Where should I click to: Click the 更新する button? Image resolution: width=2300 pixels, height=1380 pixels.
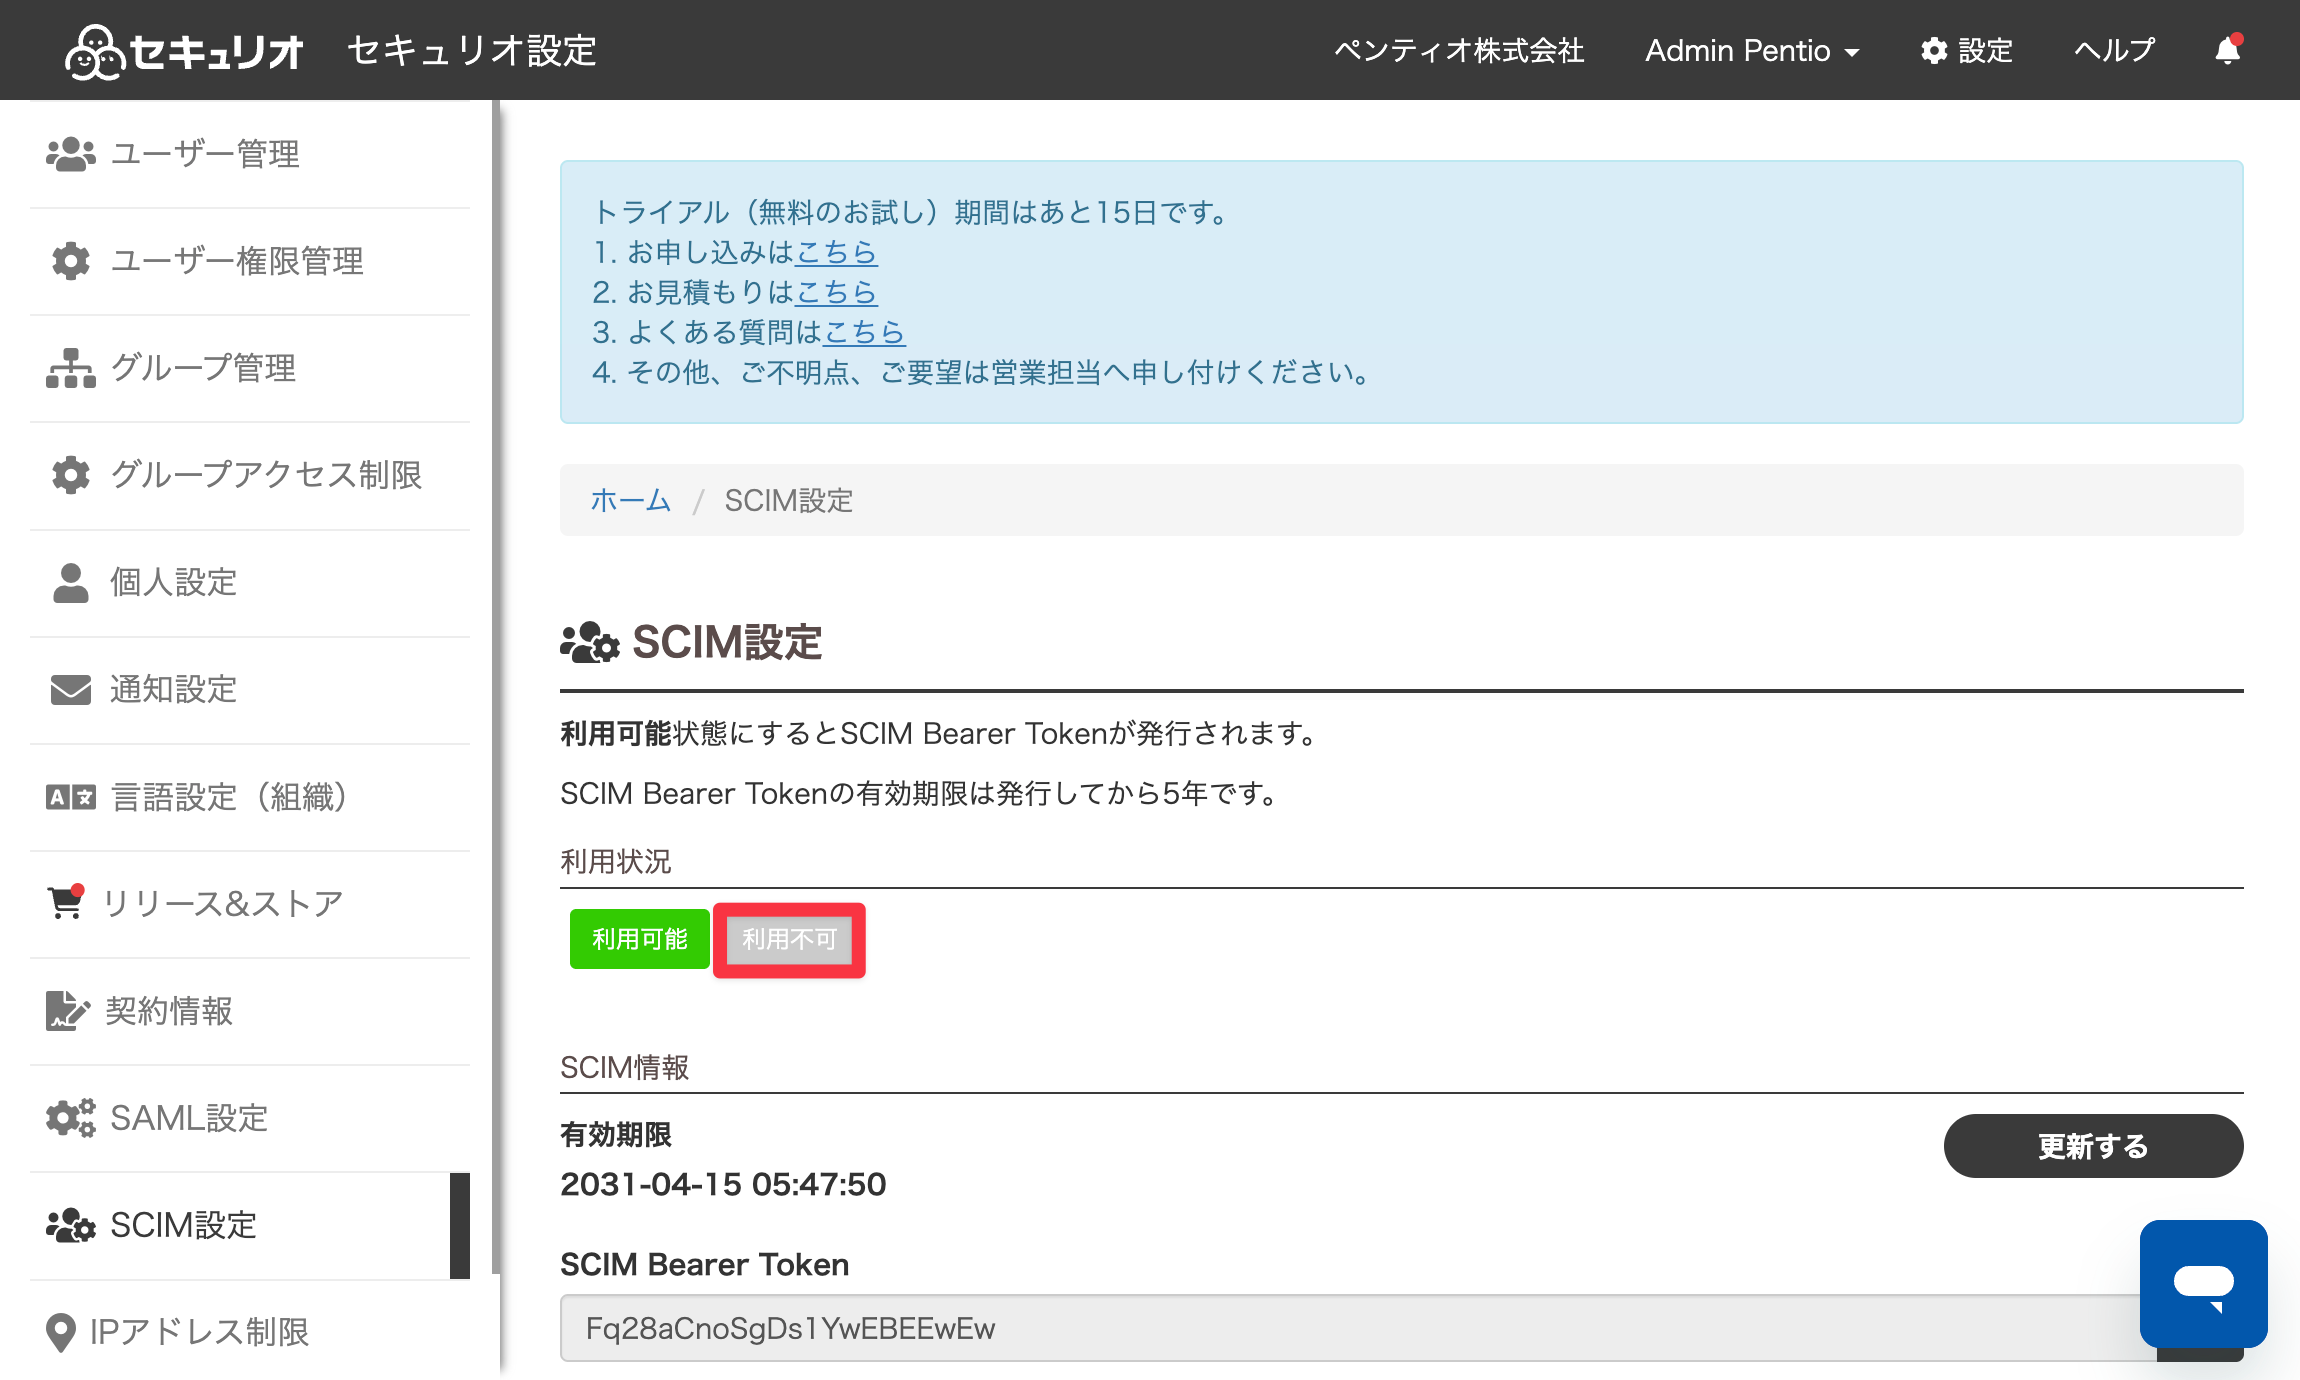coord(2093,1146)
